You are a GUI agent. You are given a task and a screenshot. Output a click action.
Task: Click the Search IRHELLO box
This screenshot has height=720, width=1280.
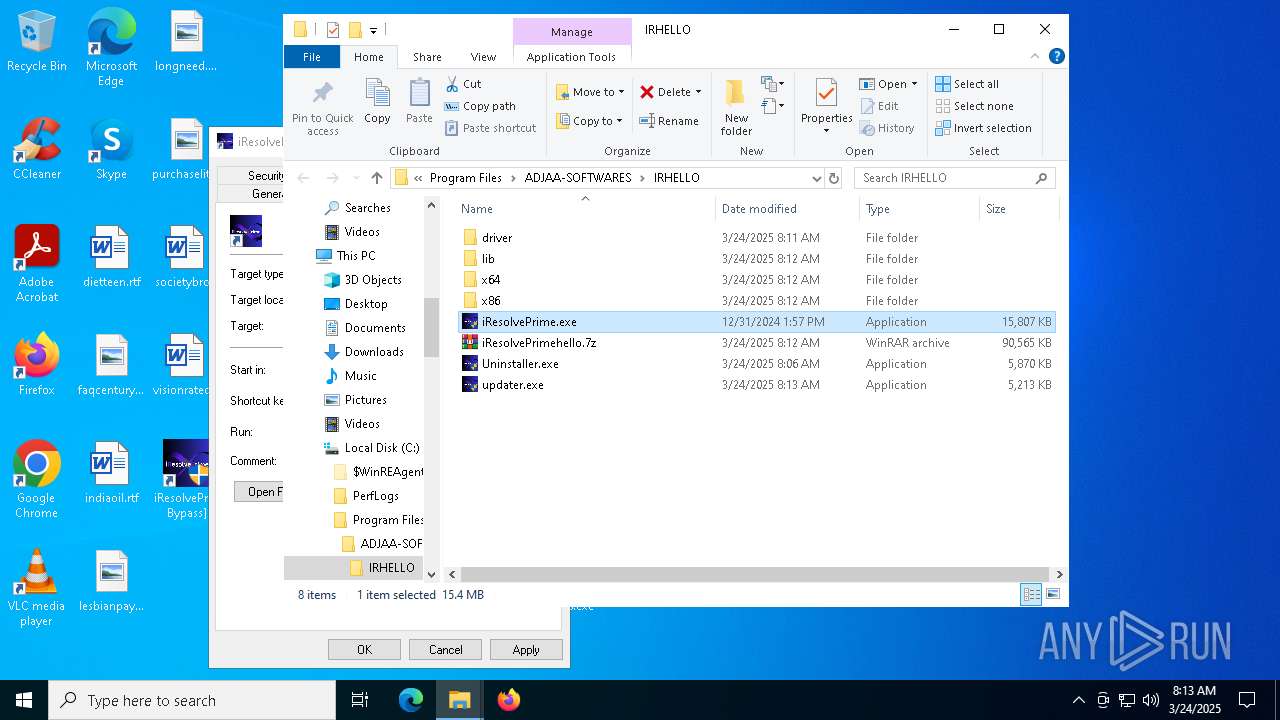[x=954, y=178]
